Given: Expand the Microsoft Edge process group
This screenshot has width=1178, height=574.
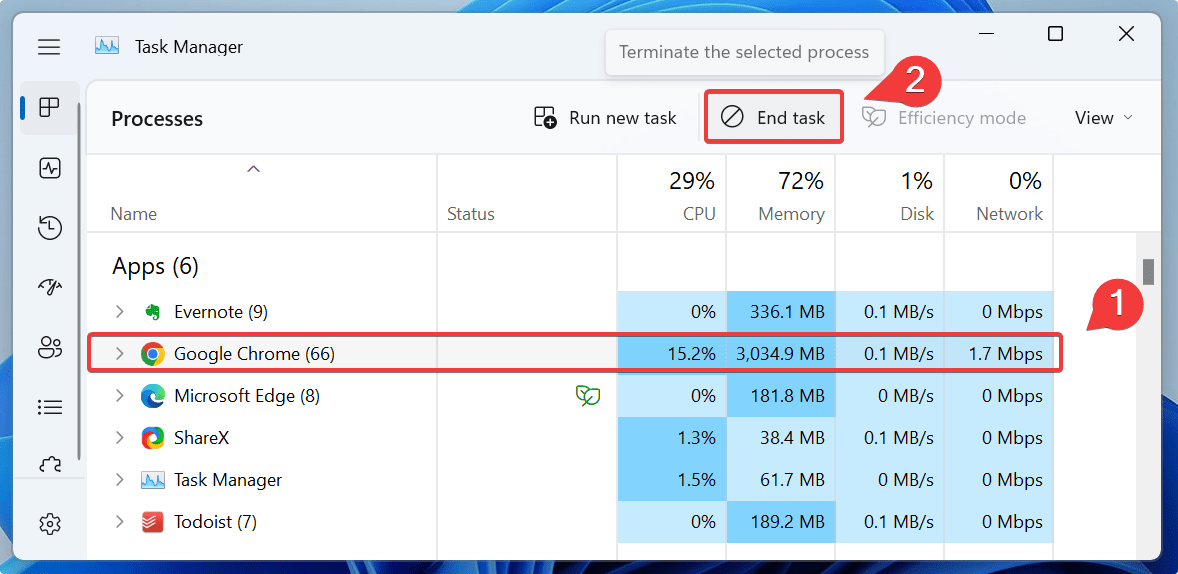Looking at the screenshot, I should (x=119, y=396).
